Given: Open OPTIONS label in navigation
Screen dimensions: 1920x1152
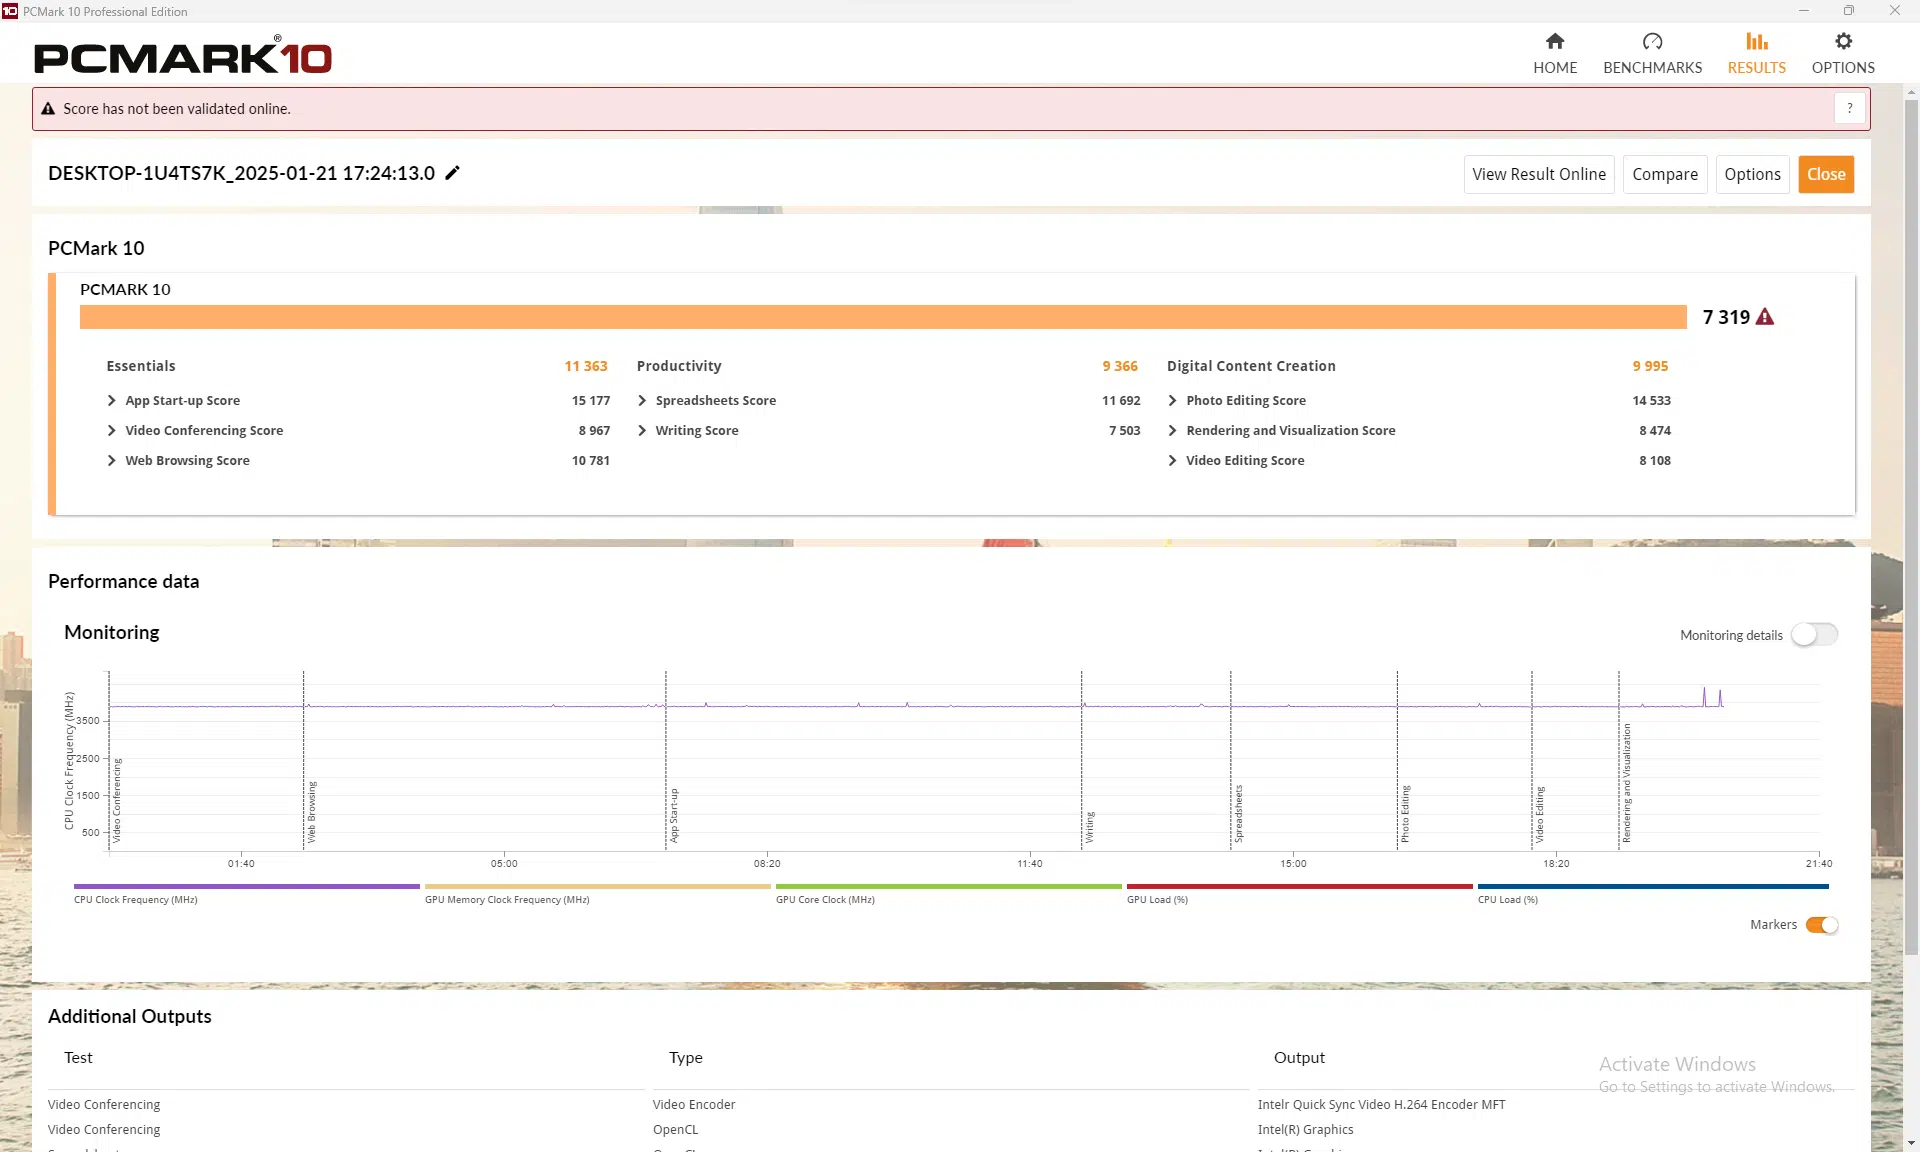Looking at the screenshot, I should pos(1843,68).
